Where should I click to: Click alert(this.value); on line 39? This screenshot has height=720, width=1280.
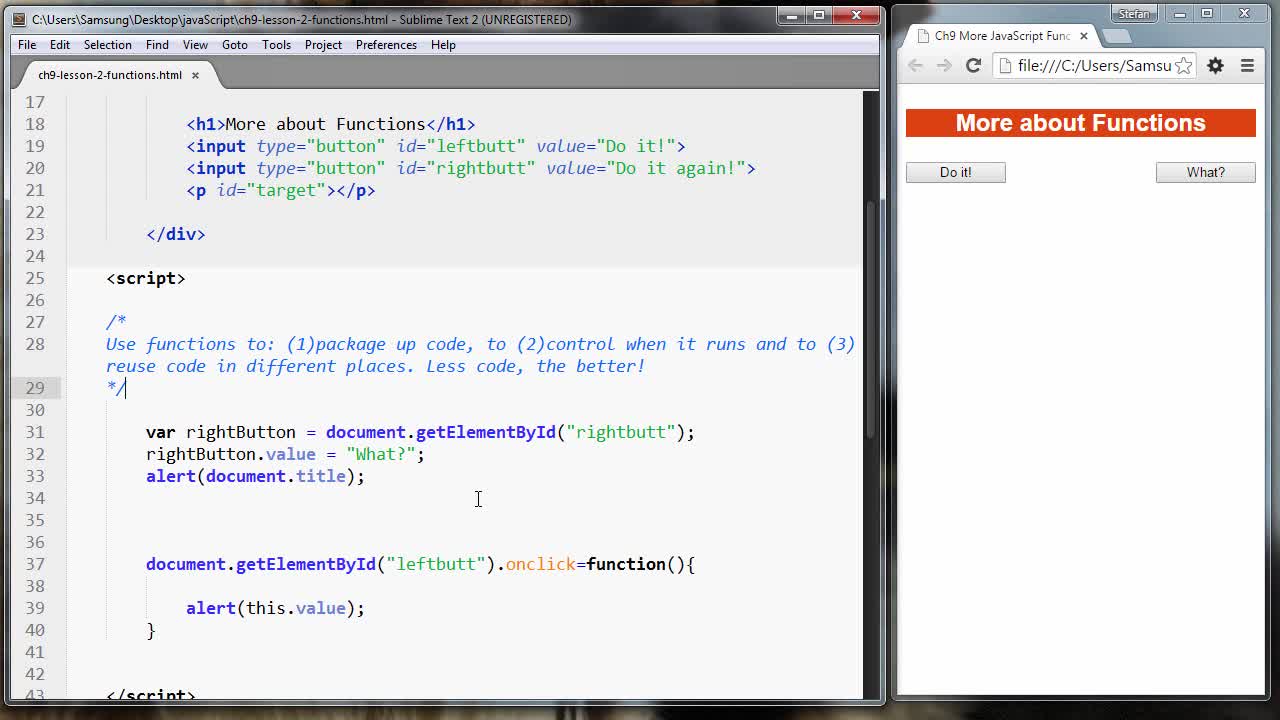click(x=276, y=608)
